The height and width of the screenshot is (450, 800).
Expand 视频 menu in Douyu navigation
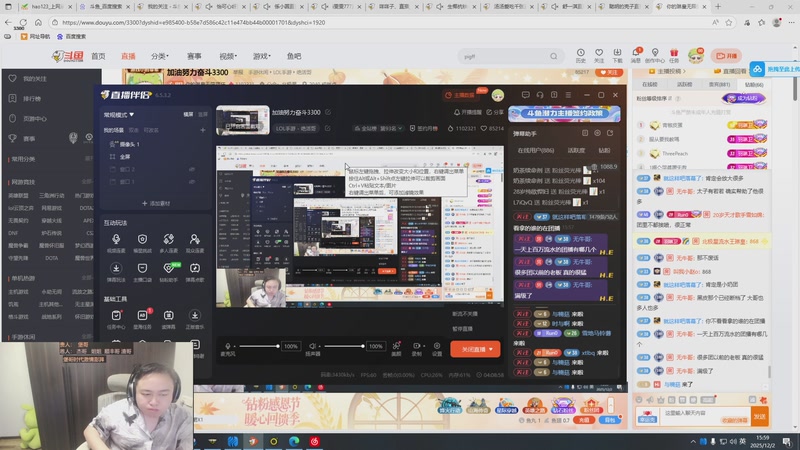[x=228, y=56]
